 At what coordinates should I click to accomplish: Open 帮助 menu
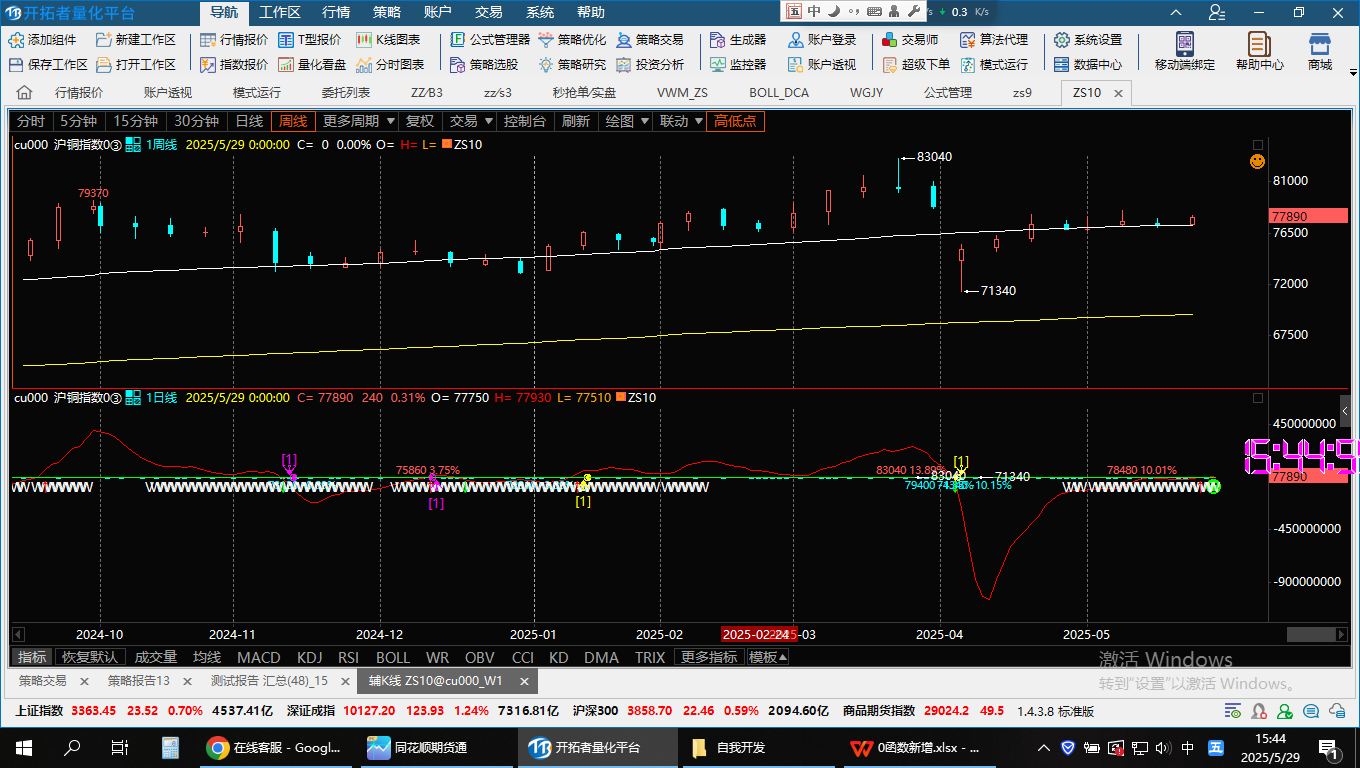tap(591, 12)
